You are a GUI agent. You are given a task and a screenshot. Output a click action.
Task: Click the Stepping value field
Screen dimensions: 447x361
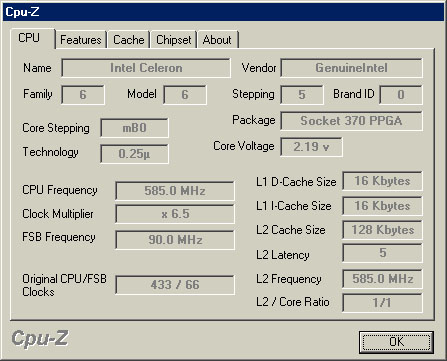(x=302, y=95)
